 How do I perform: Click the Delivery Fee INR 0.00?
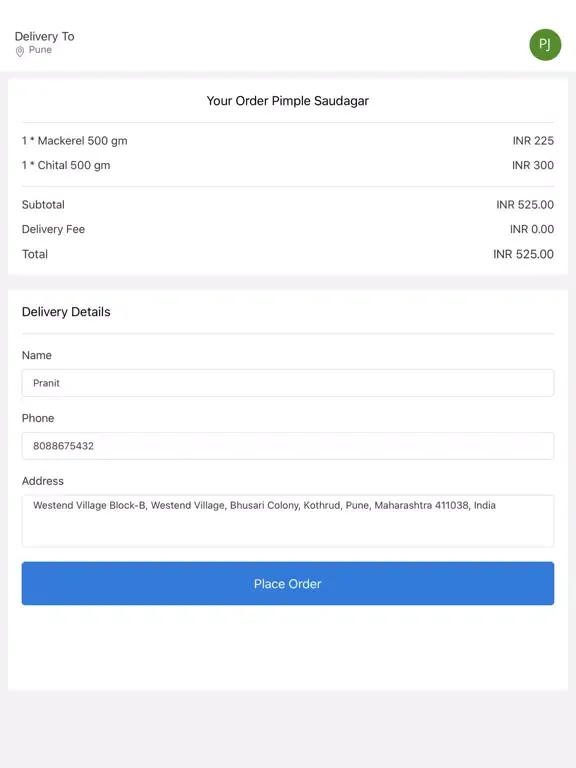click(531, 229)
